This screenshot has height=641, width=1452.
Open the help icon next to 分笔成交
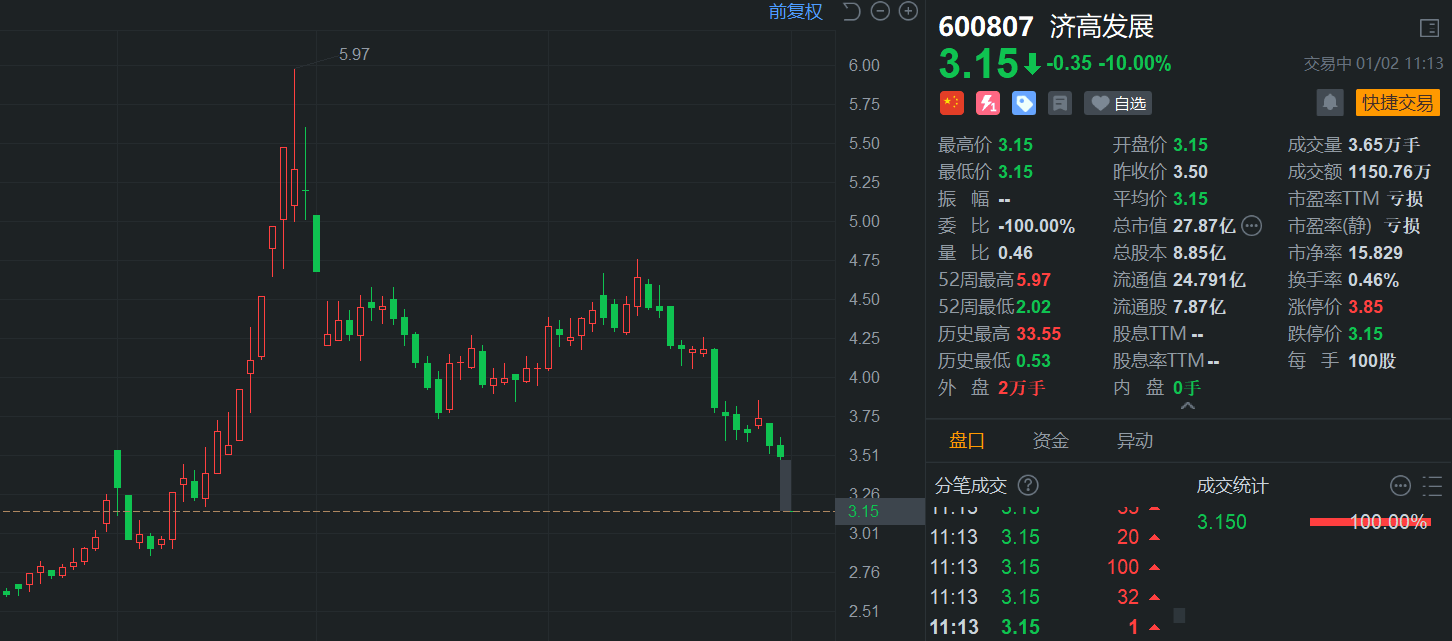[x=1028, y=486]
